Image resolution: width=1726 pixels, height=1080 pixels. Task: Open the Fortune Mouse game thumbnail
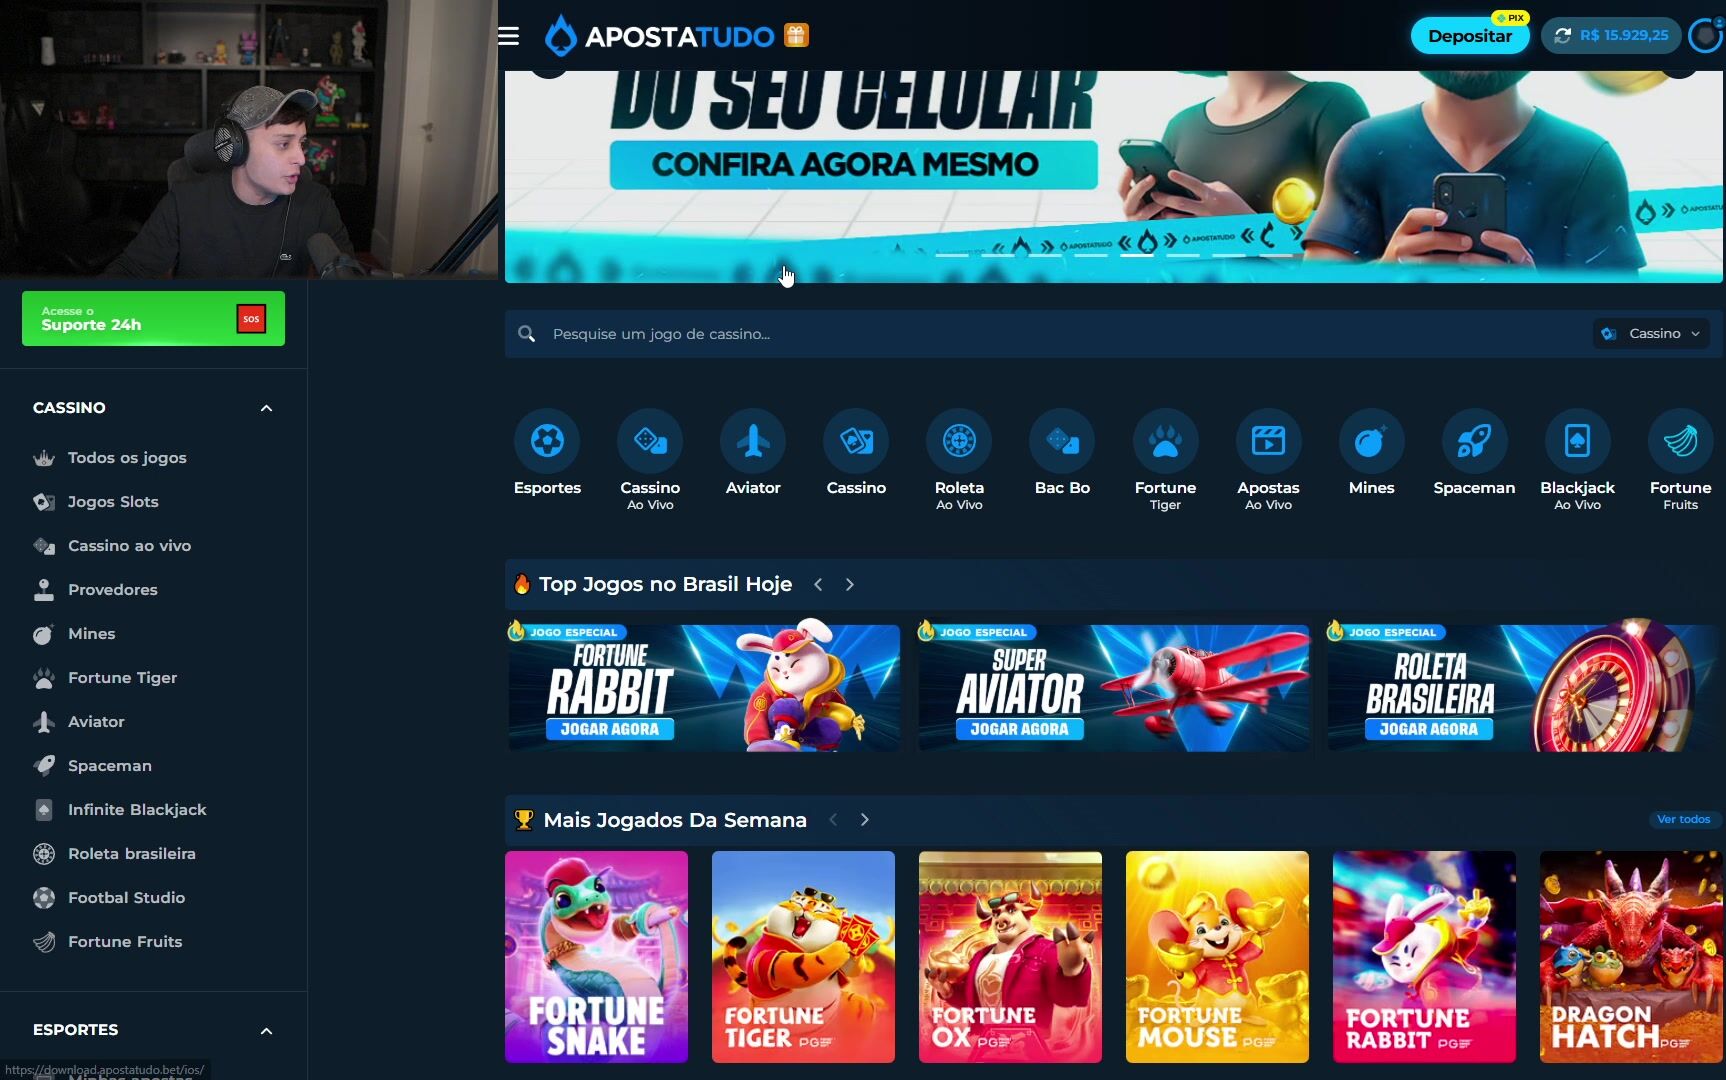point(1217,957)
